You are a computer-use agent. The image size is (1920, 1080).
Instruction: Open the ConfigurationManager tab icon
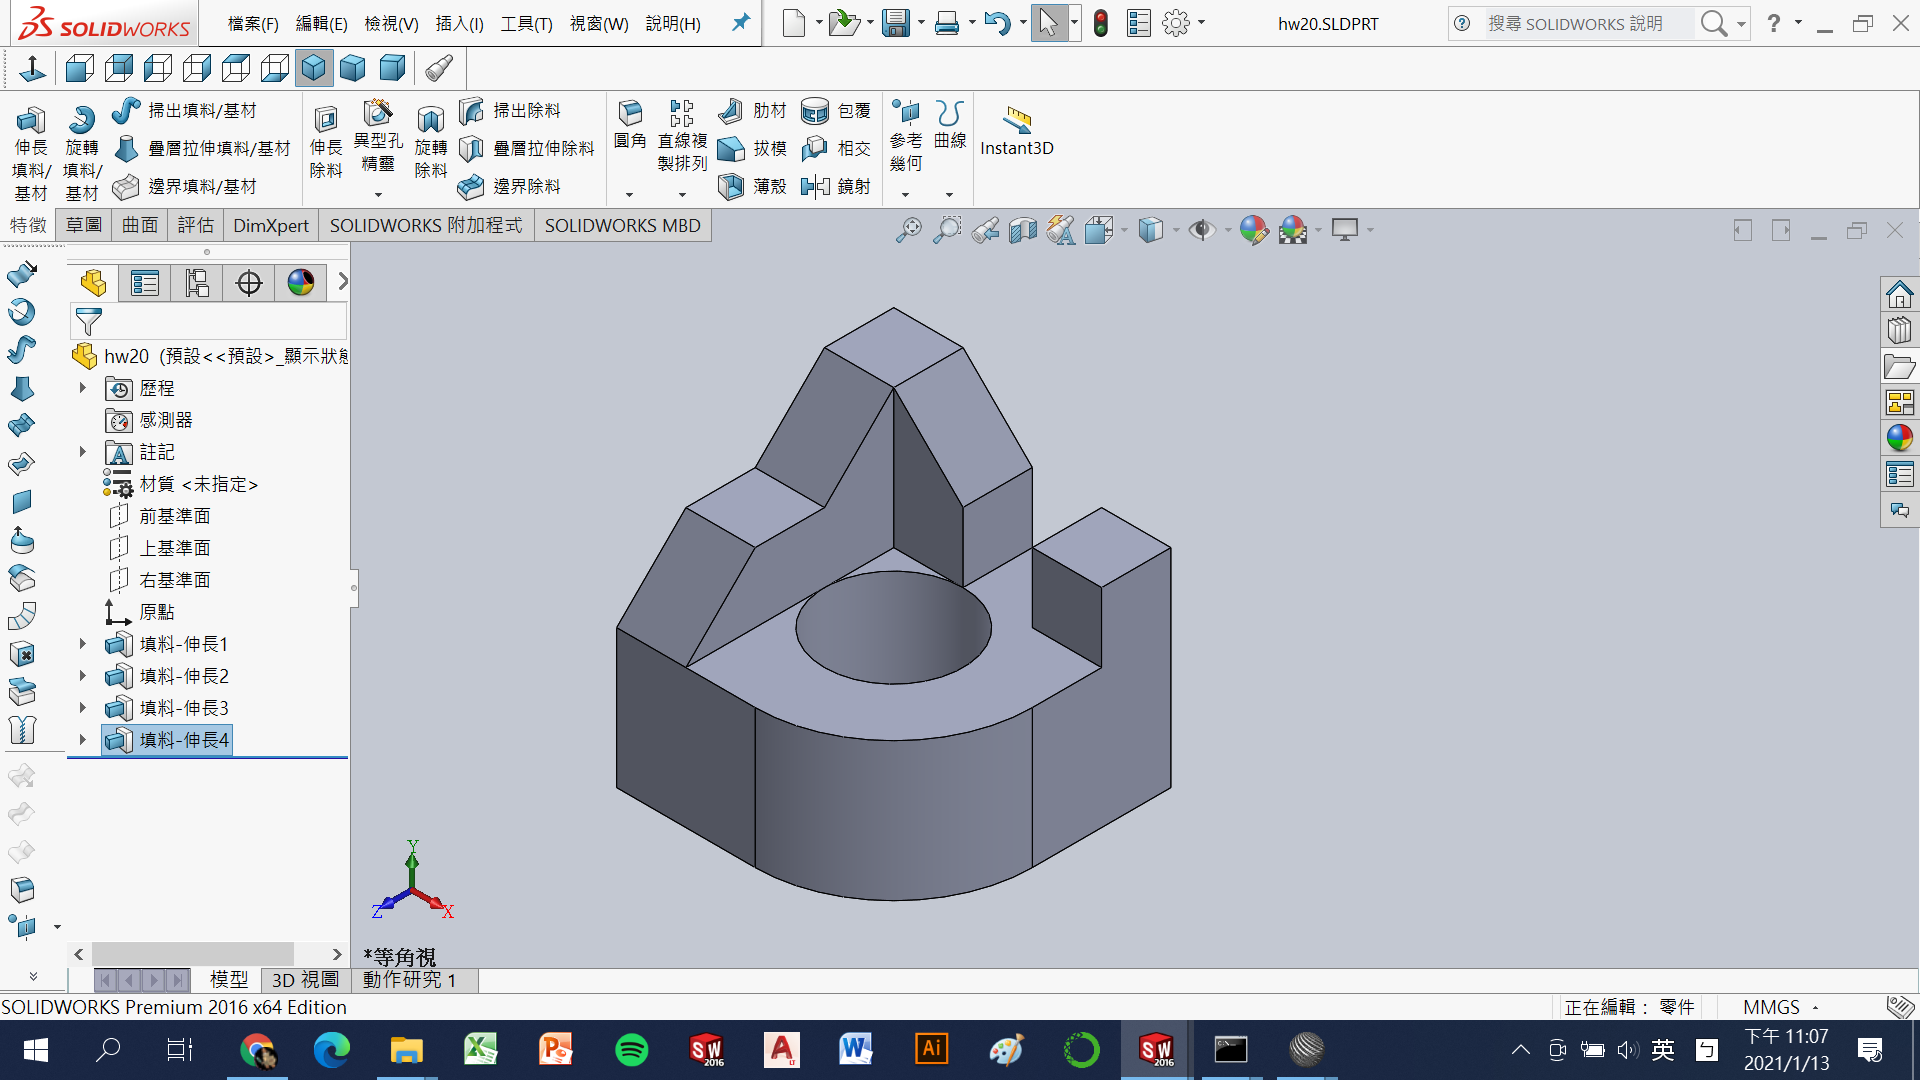tap(197, 284)
